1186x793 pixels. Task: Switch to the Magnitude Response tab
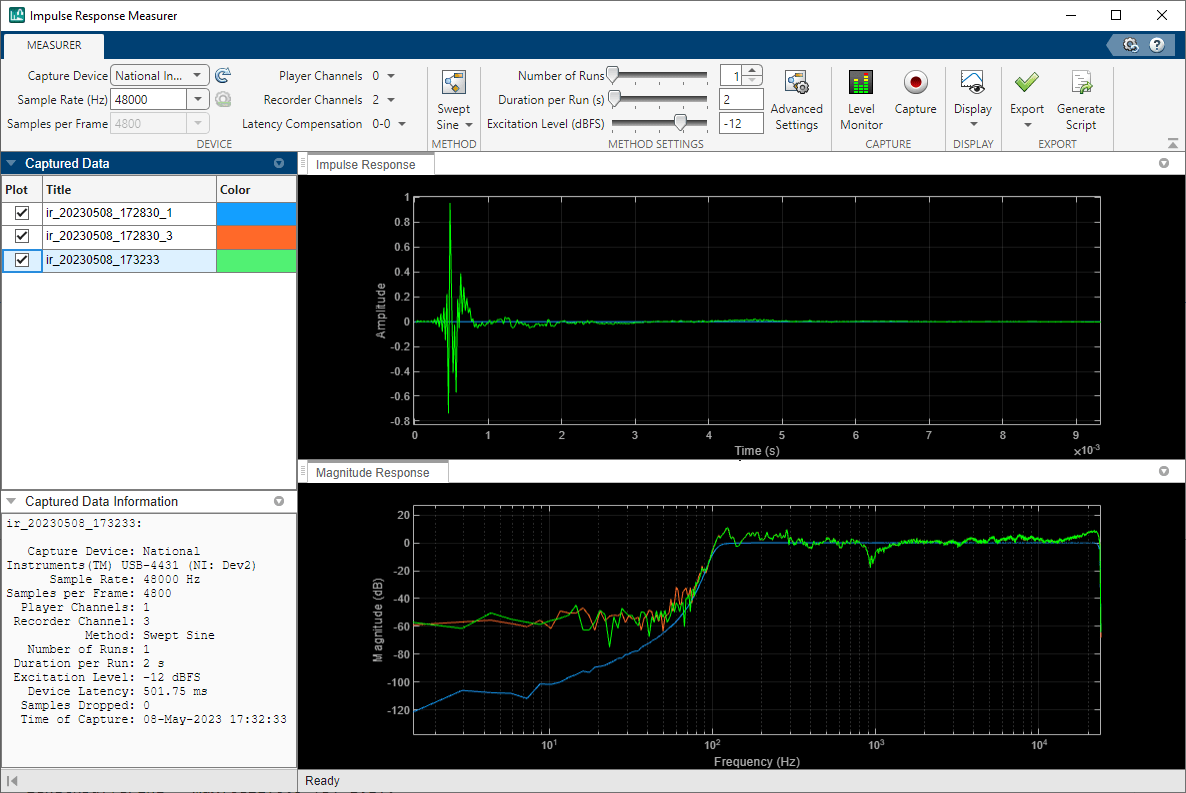point(375,470)
